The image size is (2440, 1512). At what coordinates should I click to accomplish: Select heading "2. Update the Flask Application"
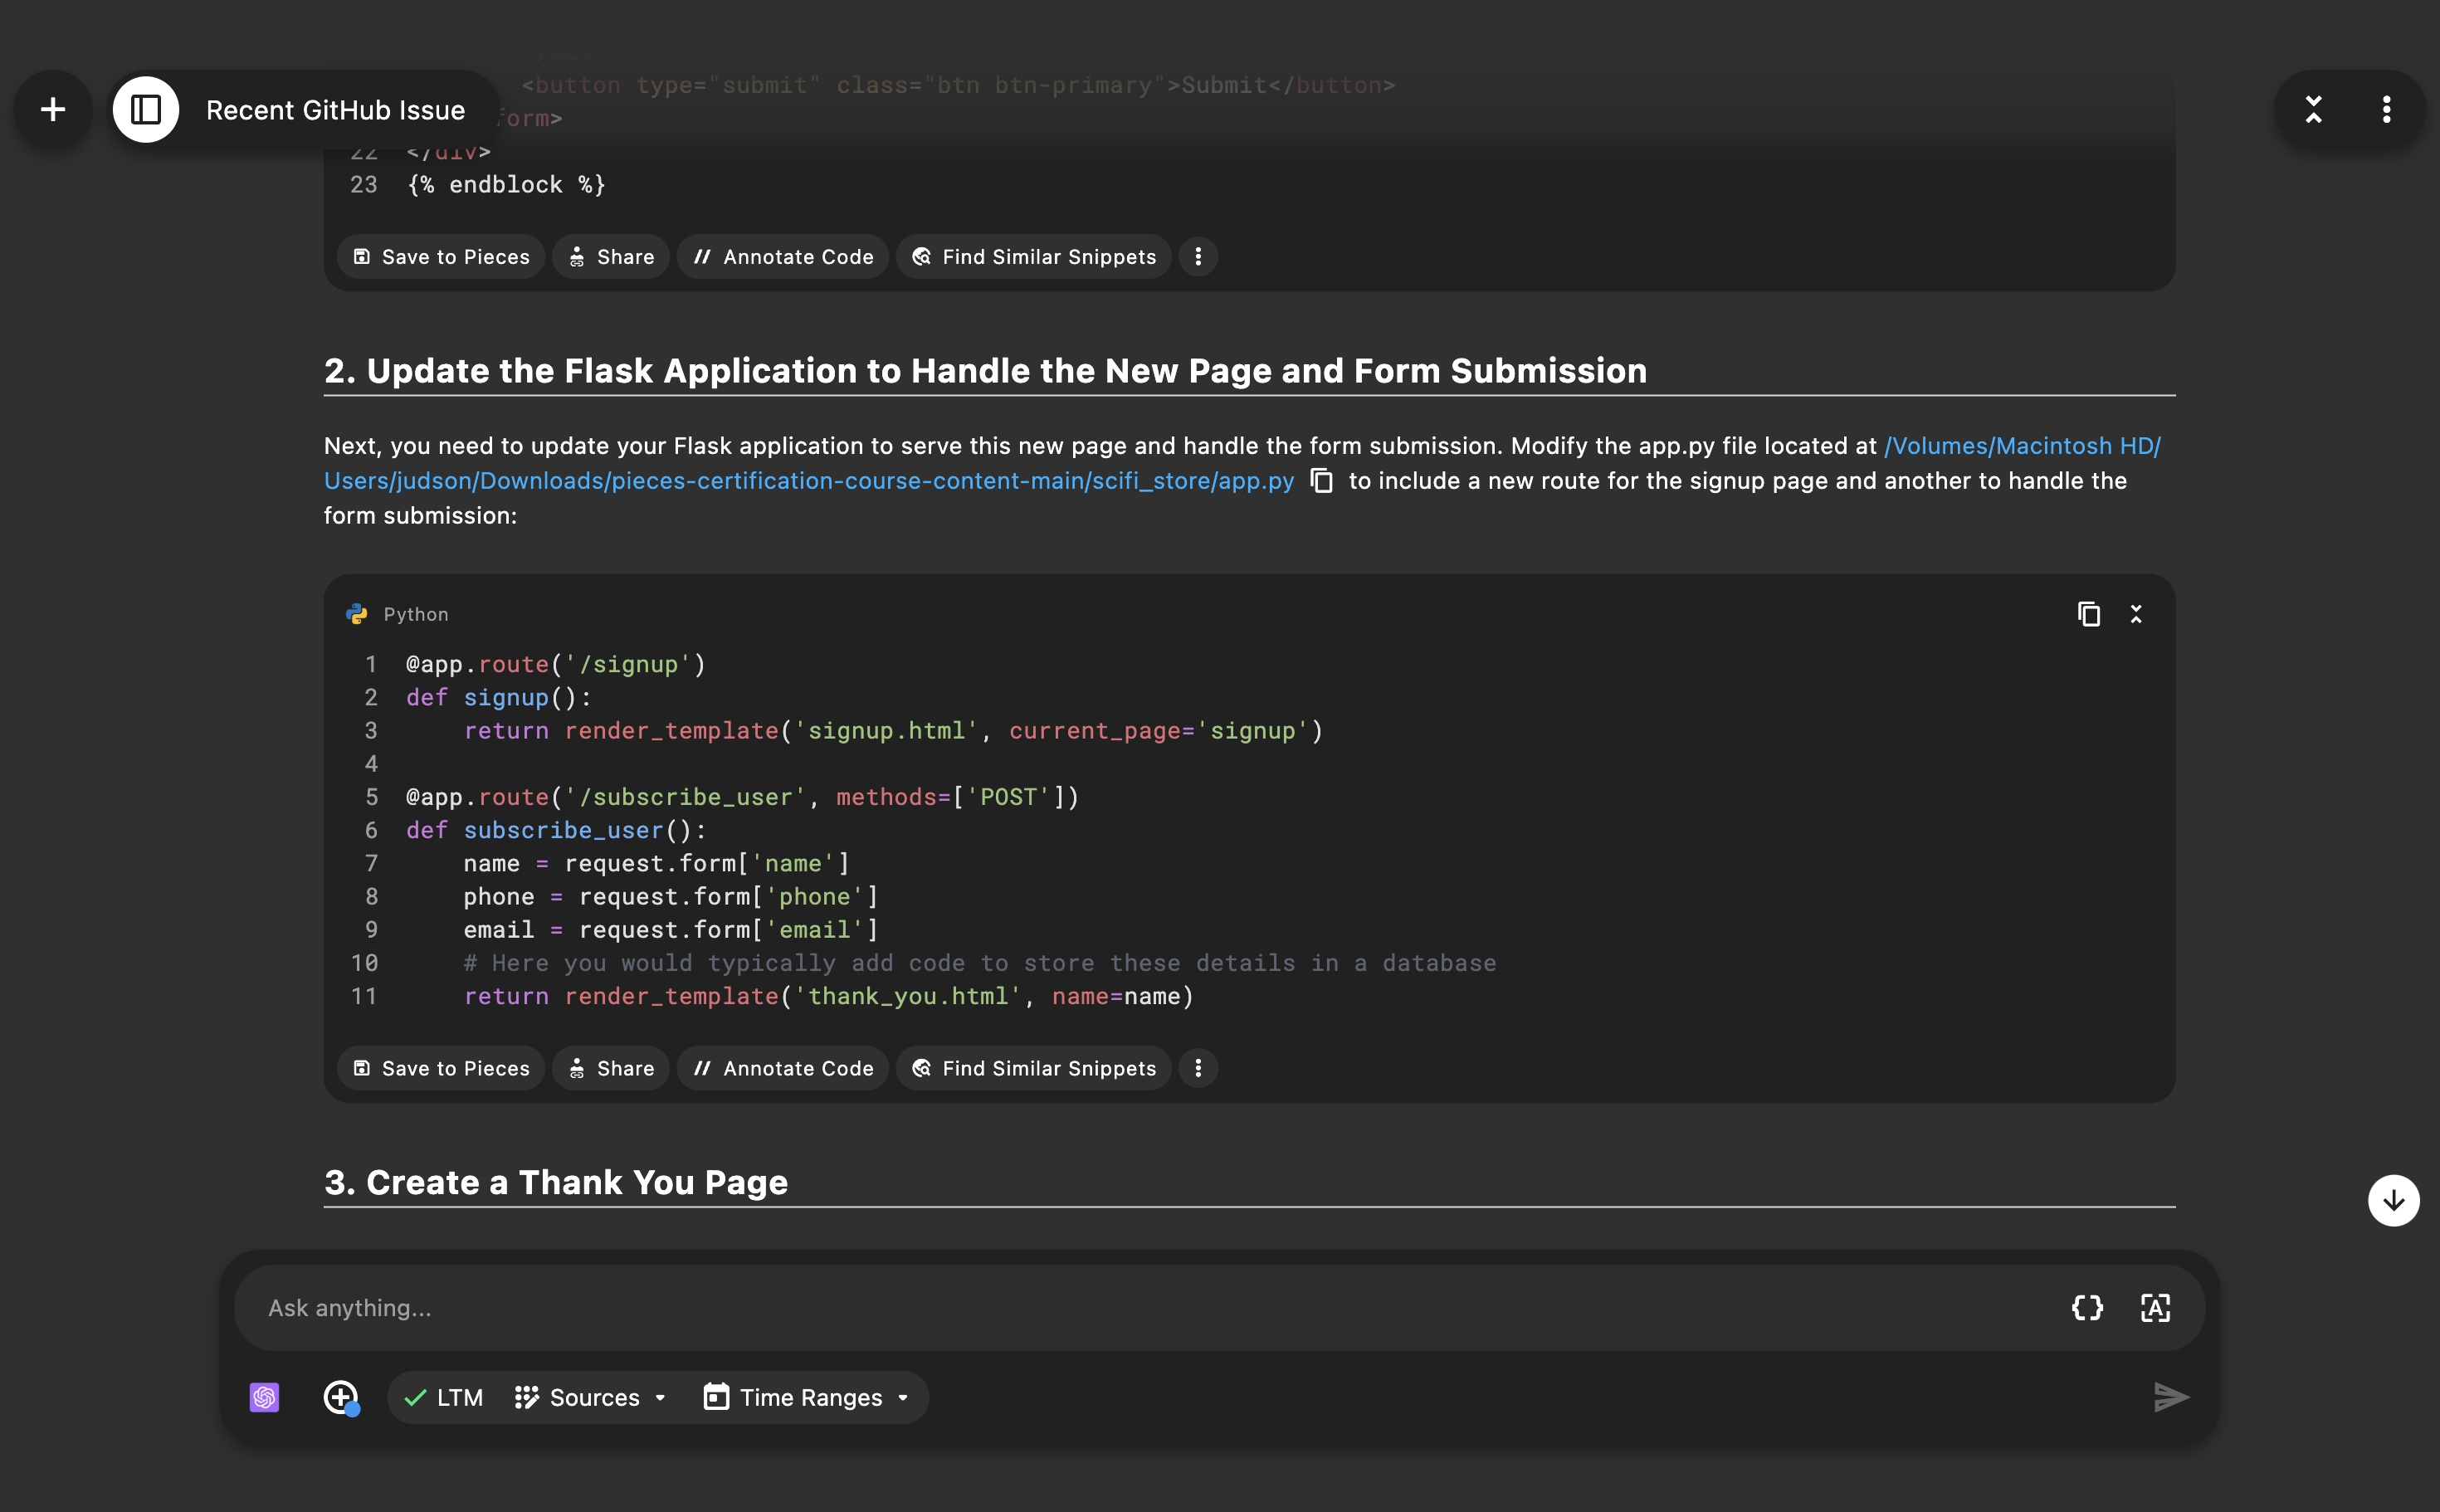985,371
